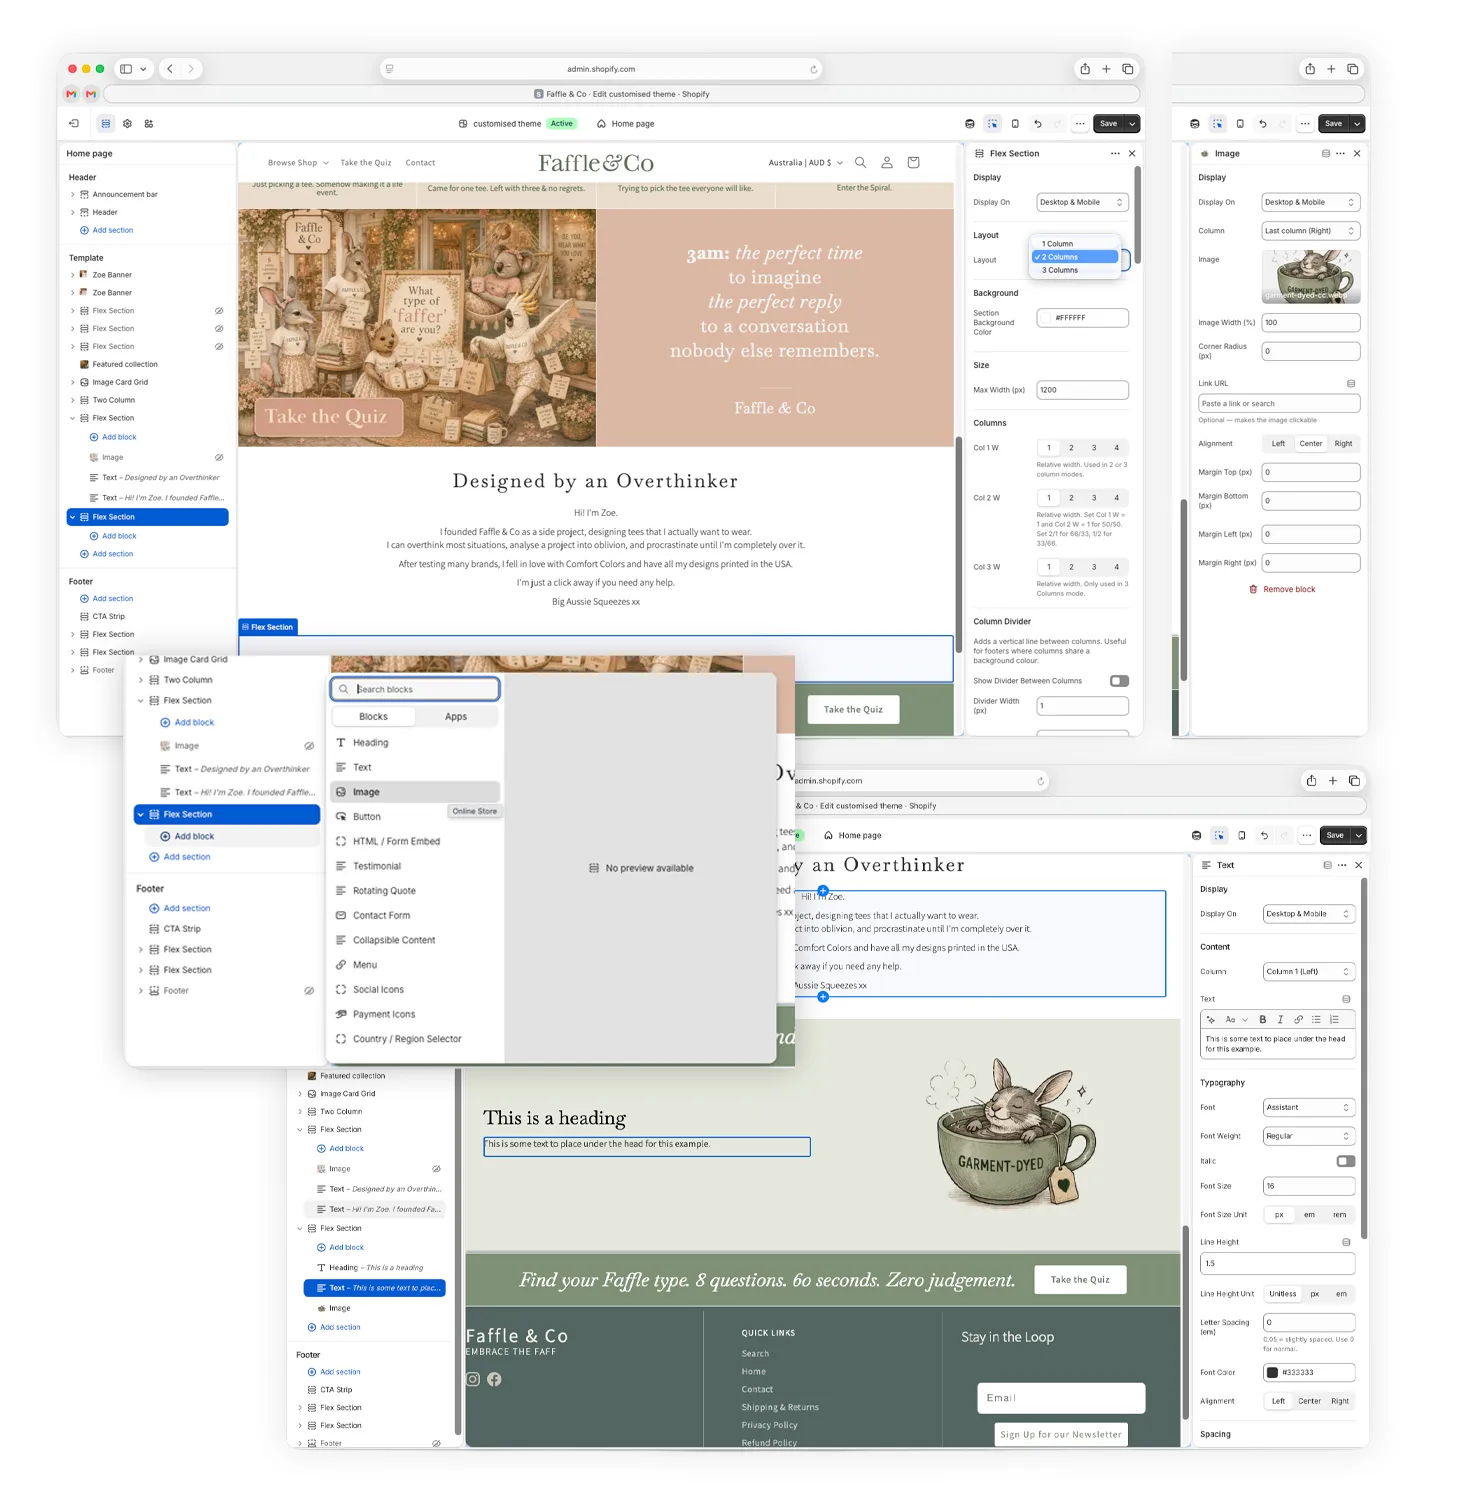Select em as Font Size Unit
Screen dimensions: 1468x1507
coord(1309,1215)
